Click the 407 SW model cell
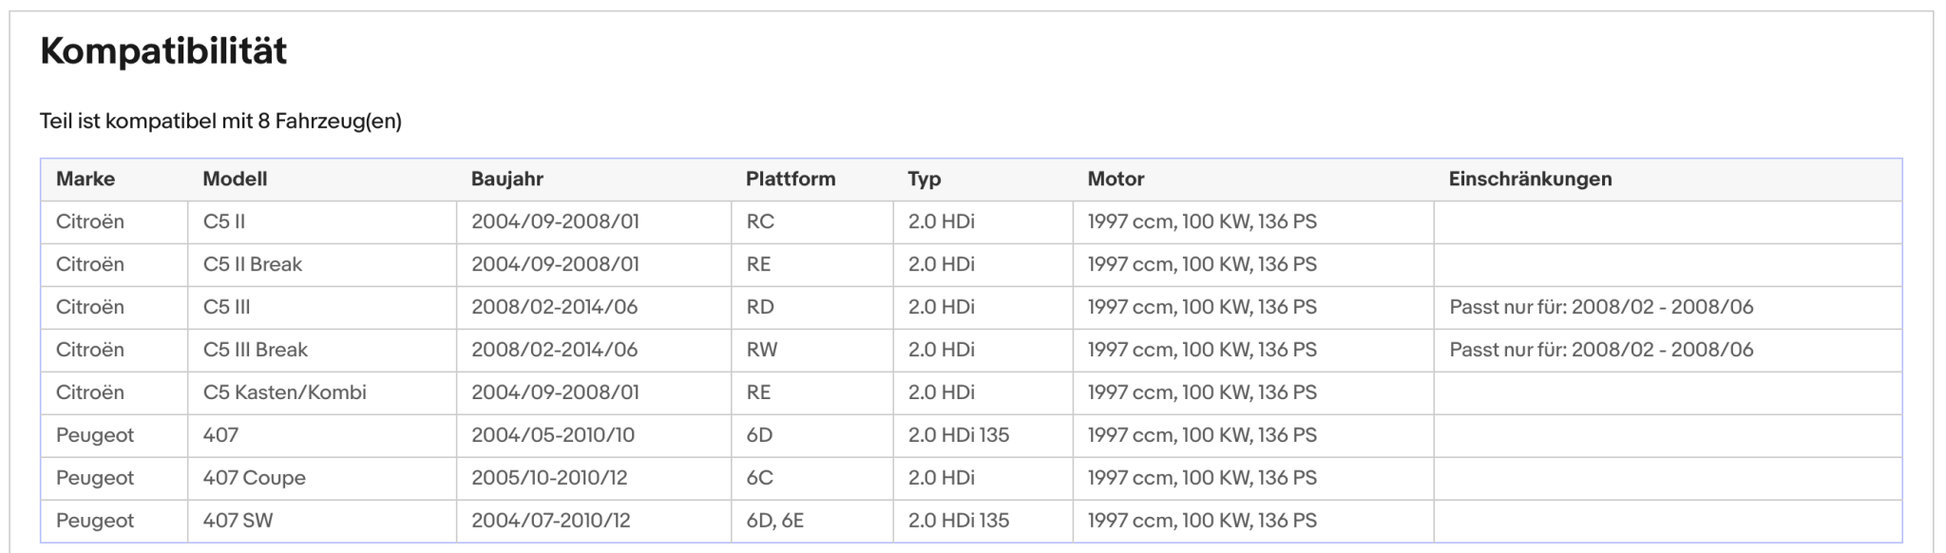1946x553 pixels. pos(237,521)
